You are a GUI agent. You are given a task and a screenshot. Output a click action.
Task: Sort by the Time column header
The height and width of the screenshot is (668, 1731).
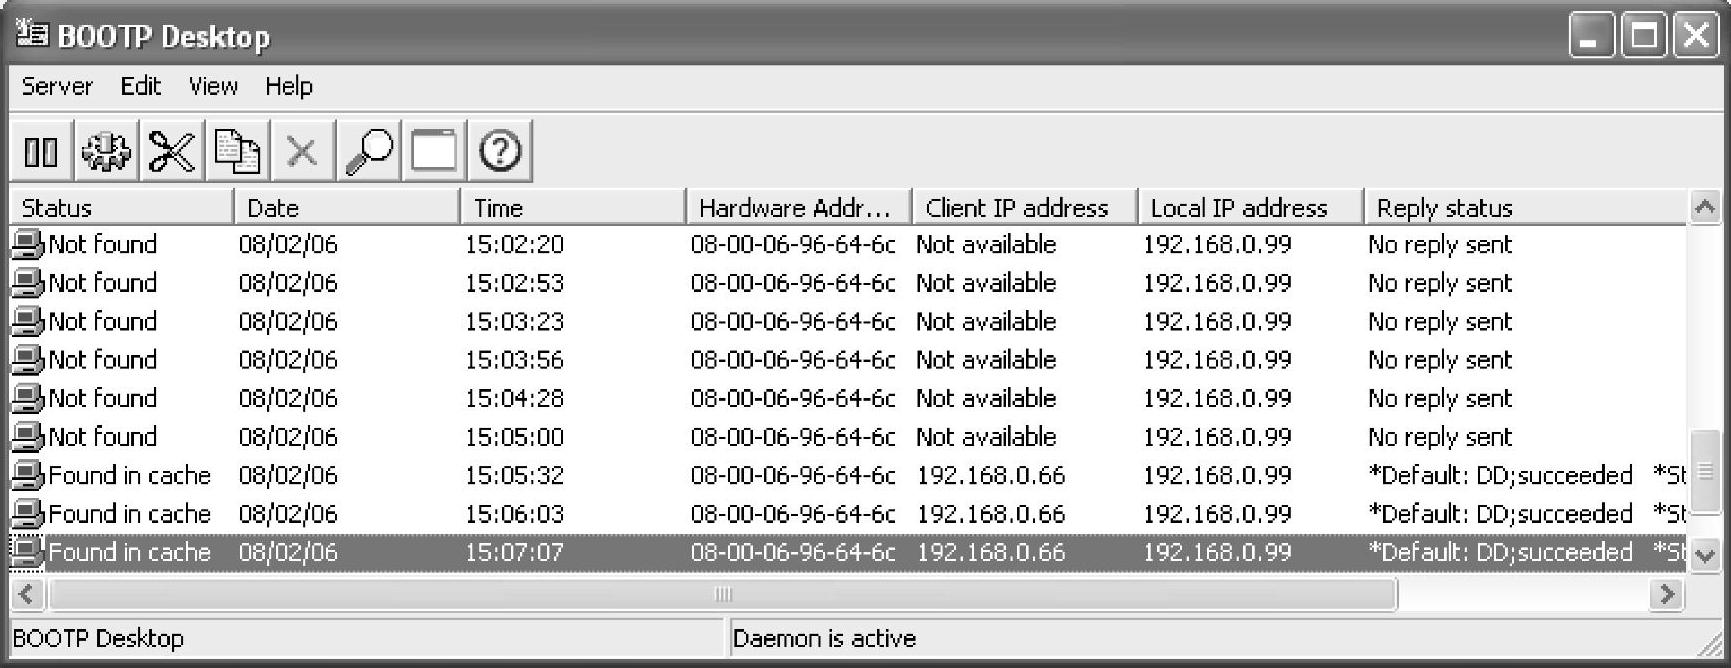tap(573, 207)
